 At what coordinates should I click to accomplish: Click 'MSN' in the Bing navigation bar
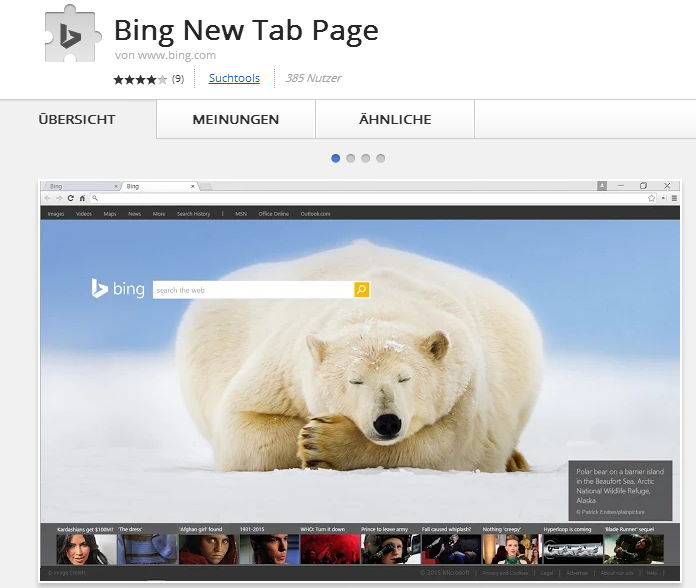click(x=241, y=214)
